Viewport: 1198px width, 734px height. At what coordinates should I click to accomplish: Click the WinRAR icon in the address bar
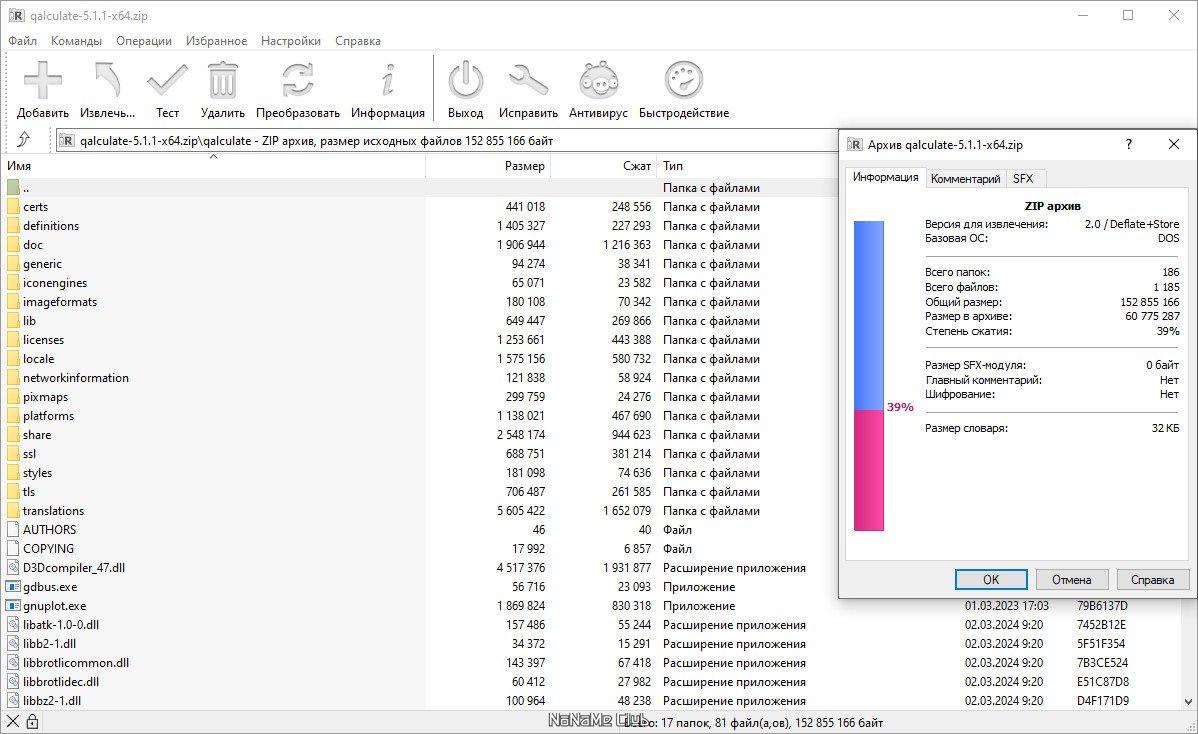67,141
